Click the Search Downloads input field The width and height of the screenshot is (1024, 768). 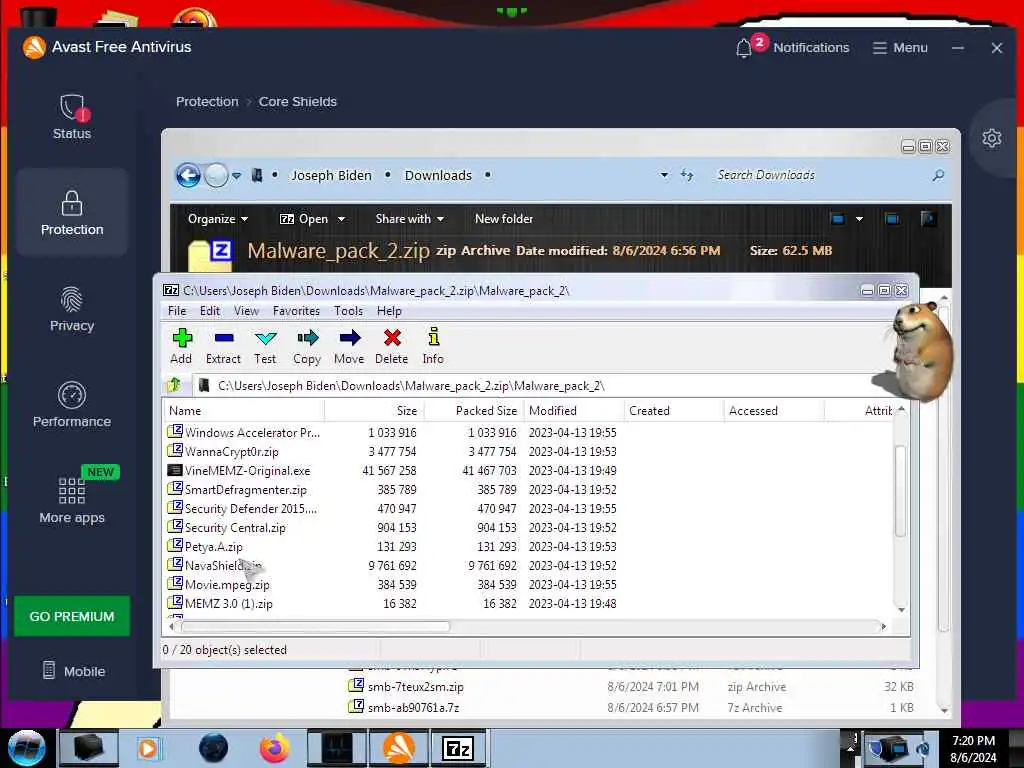[x=822, y=175]
